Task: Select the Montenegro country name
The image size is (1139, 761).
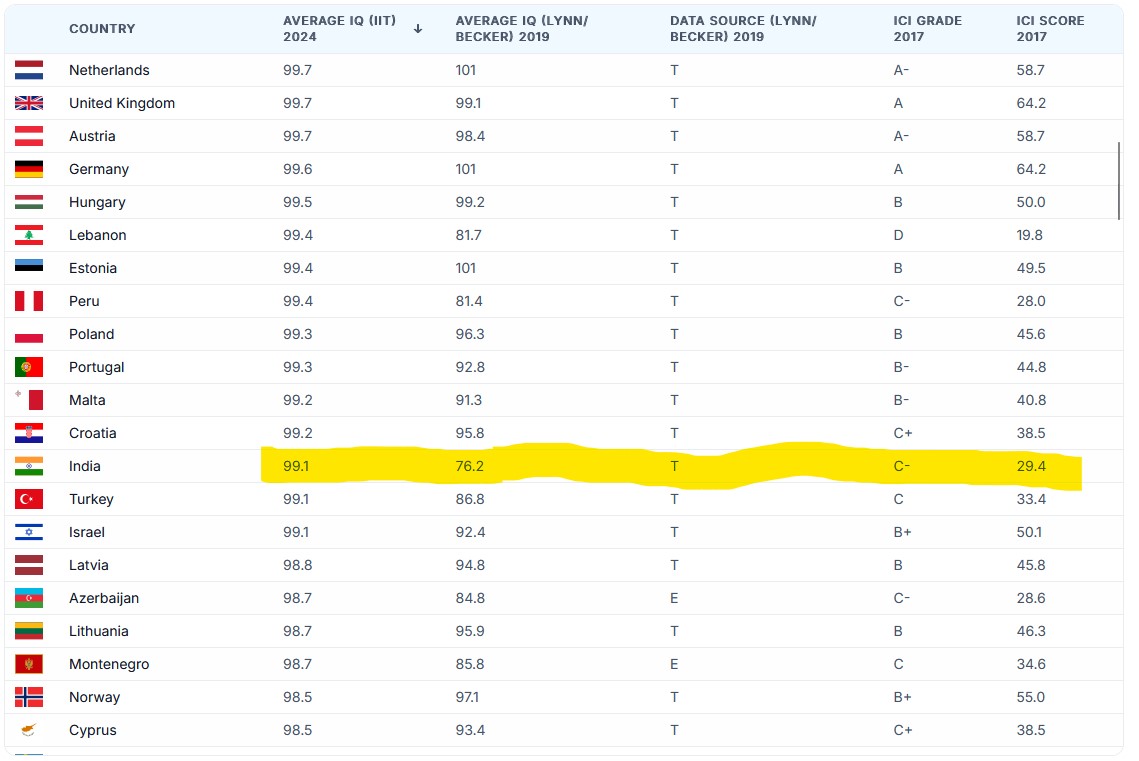Action: [x=109, y=664]
